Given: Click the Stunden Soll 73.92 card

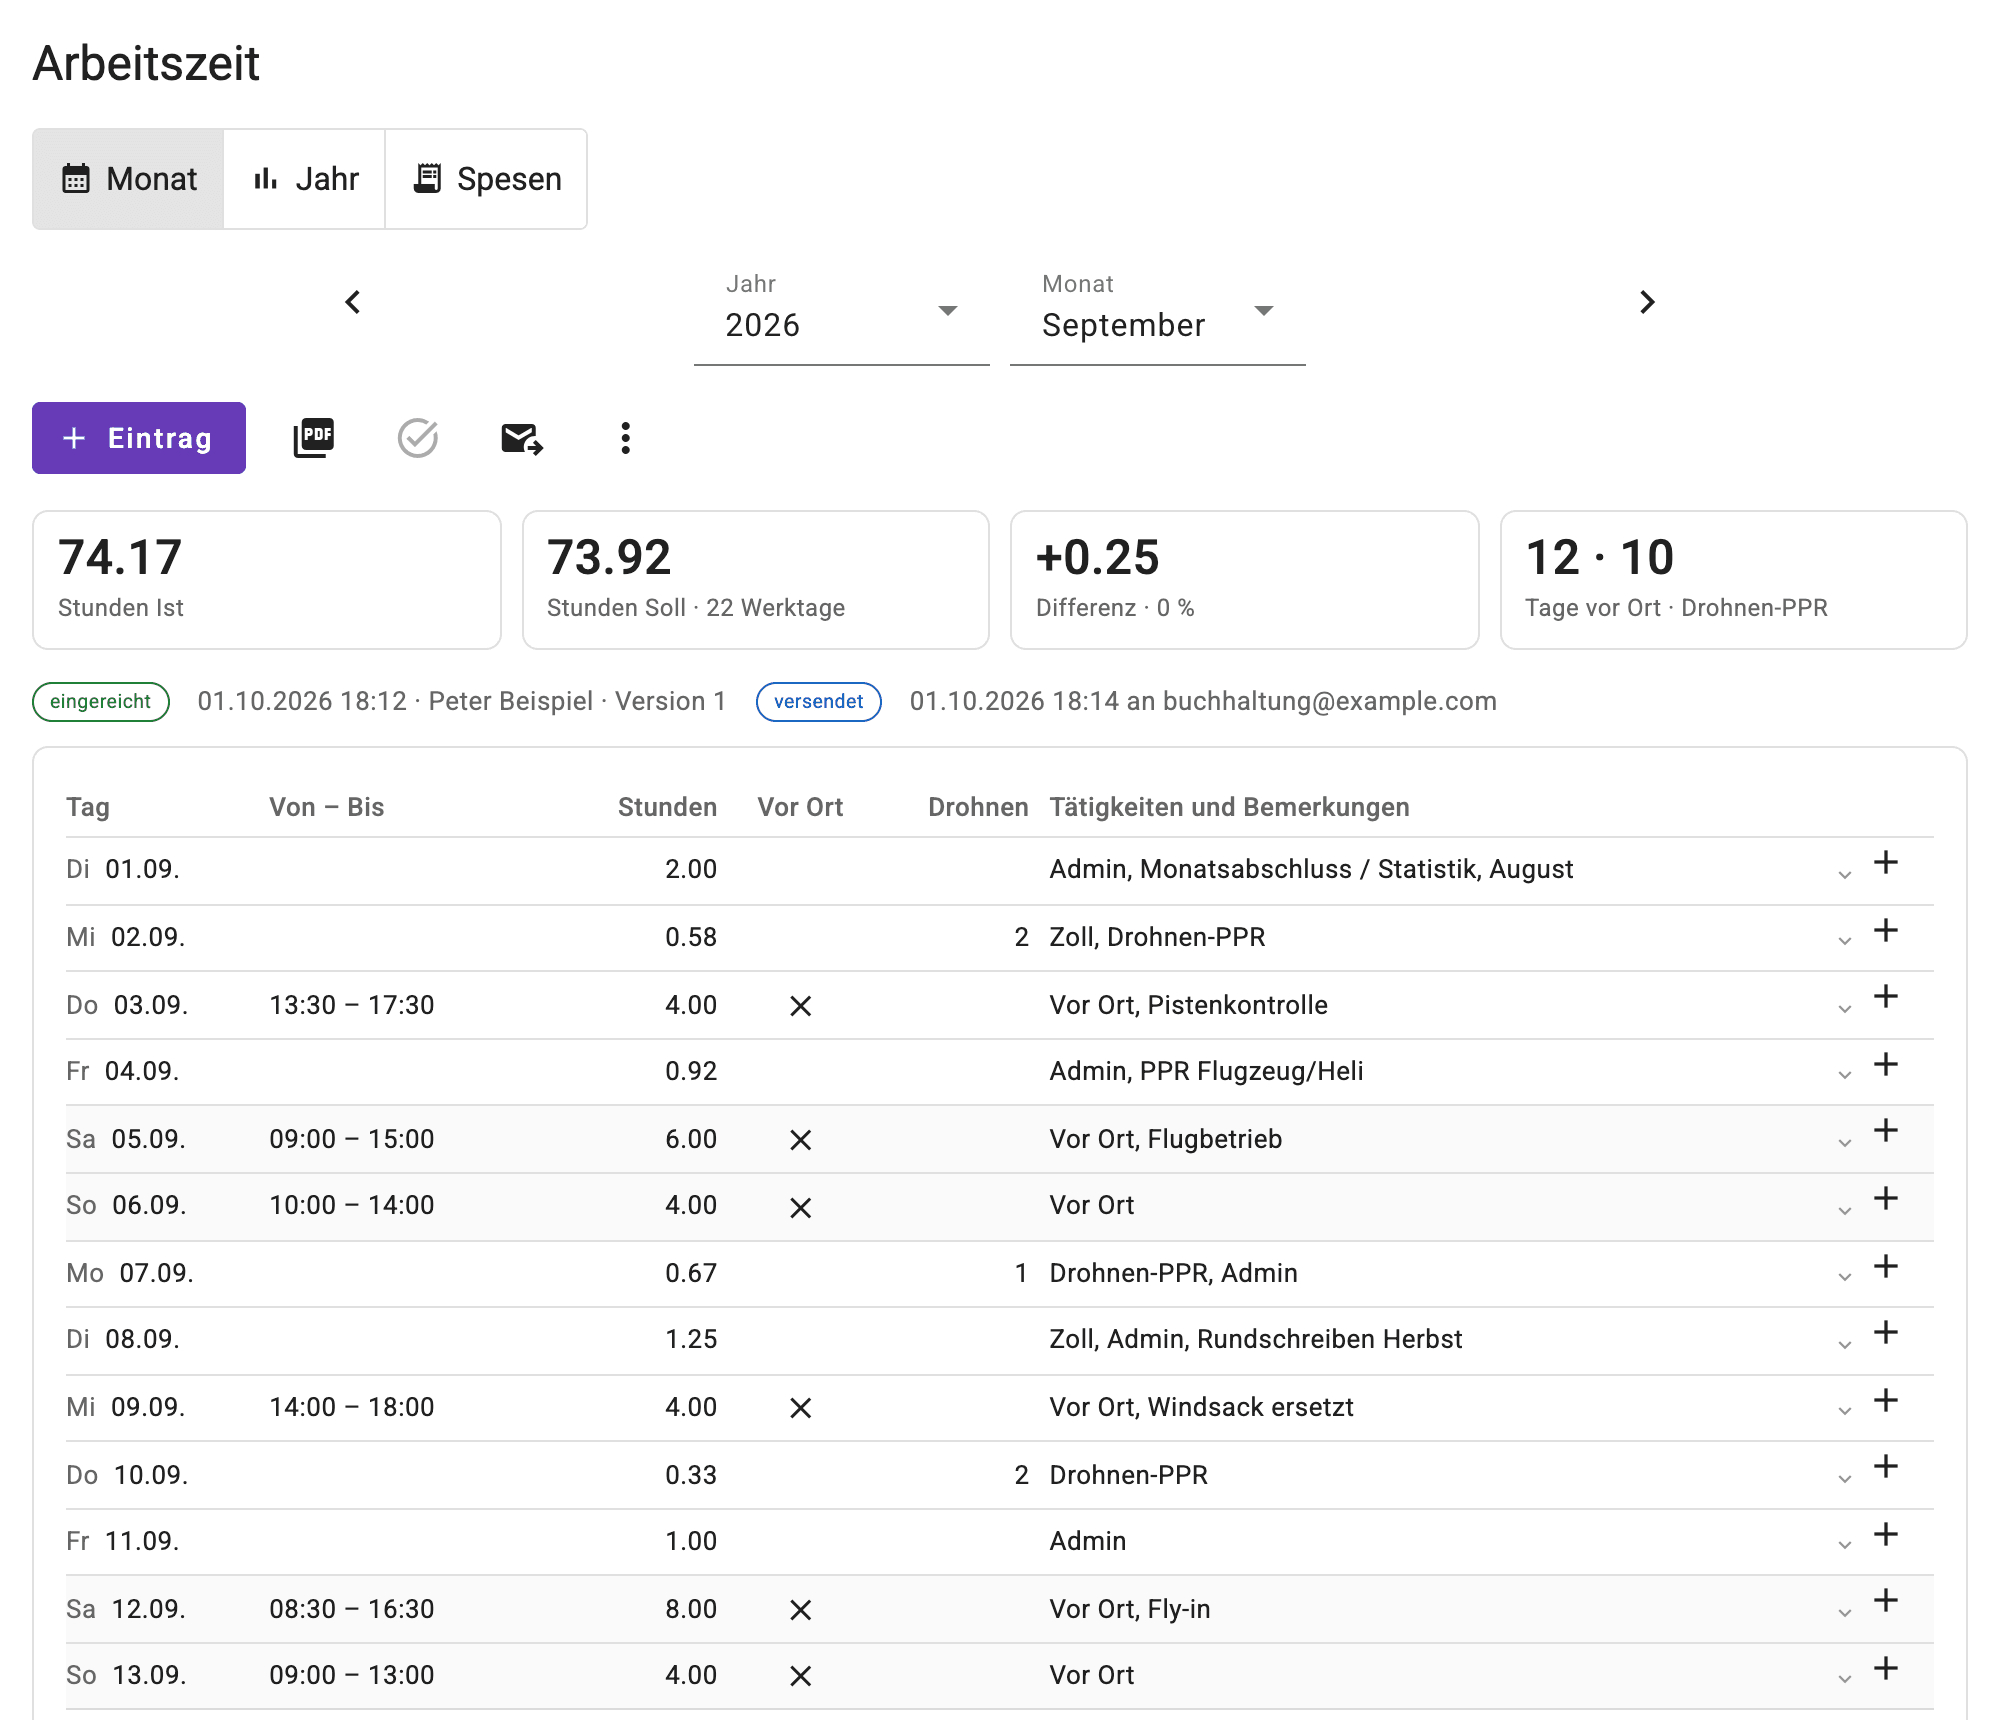Looking at the screenshot, I should click(756, 580).
